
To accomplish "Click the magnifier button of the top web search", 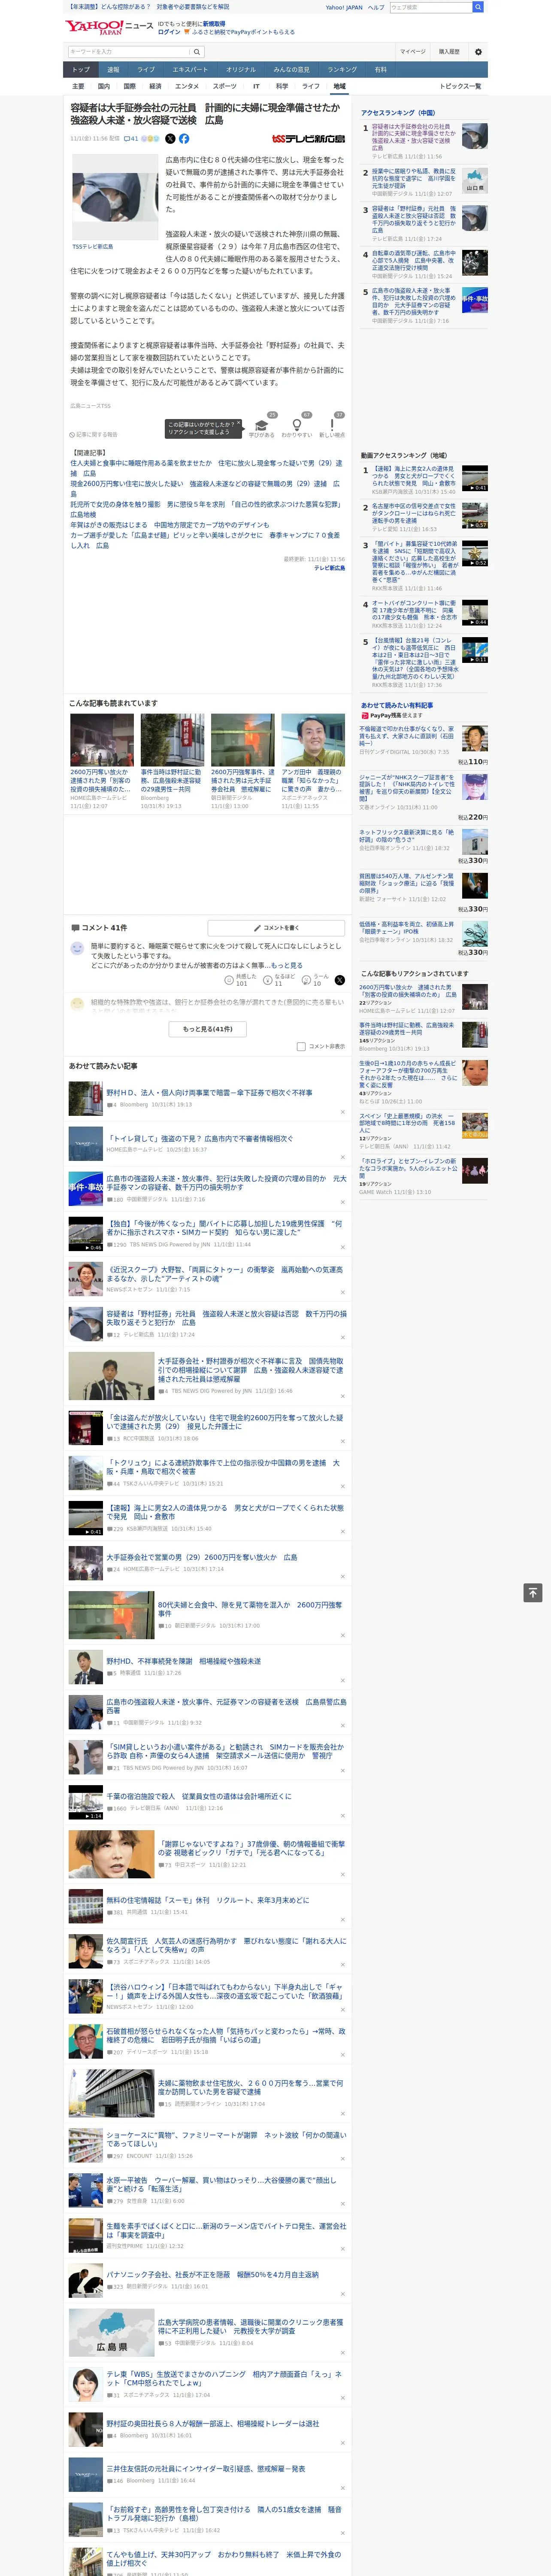I will (478, 7).
